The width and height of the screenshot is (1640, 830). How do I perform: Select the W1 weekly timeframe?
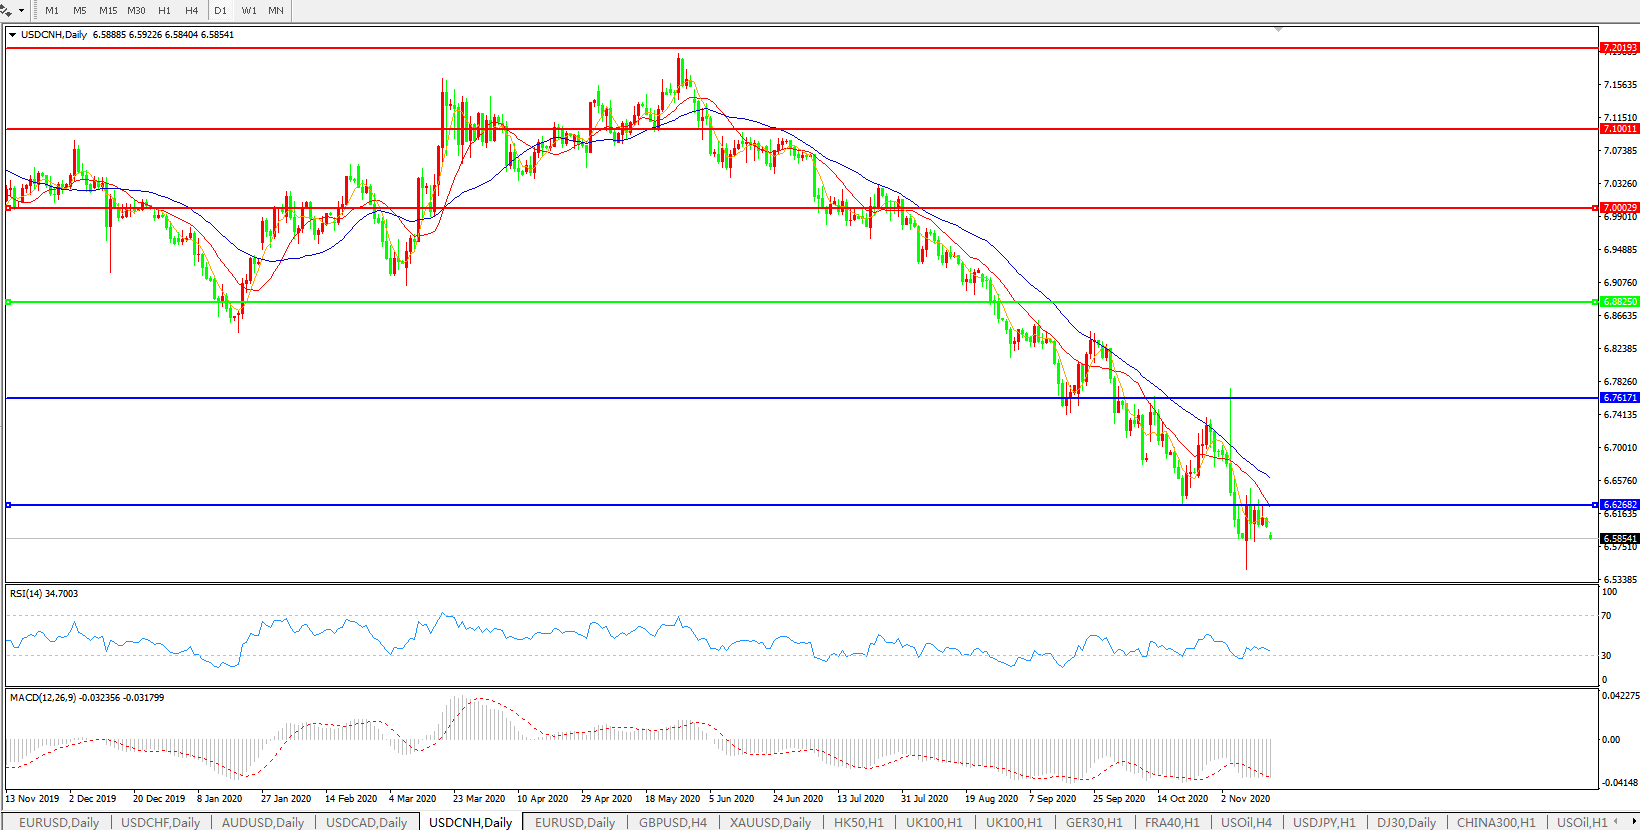click(249, 11)
